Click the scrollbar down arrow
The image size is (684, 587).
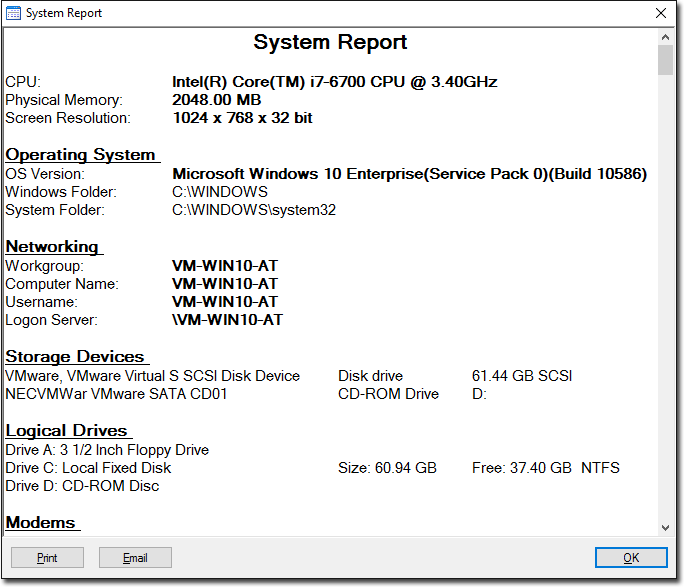pos(665,527)
